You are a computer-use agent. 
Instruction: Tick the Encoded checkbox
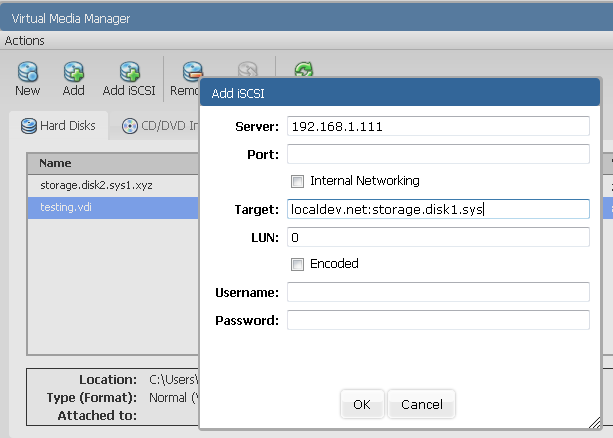pos(297,264)
